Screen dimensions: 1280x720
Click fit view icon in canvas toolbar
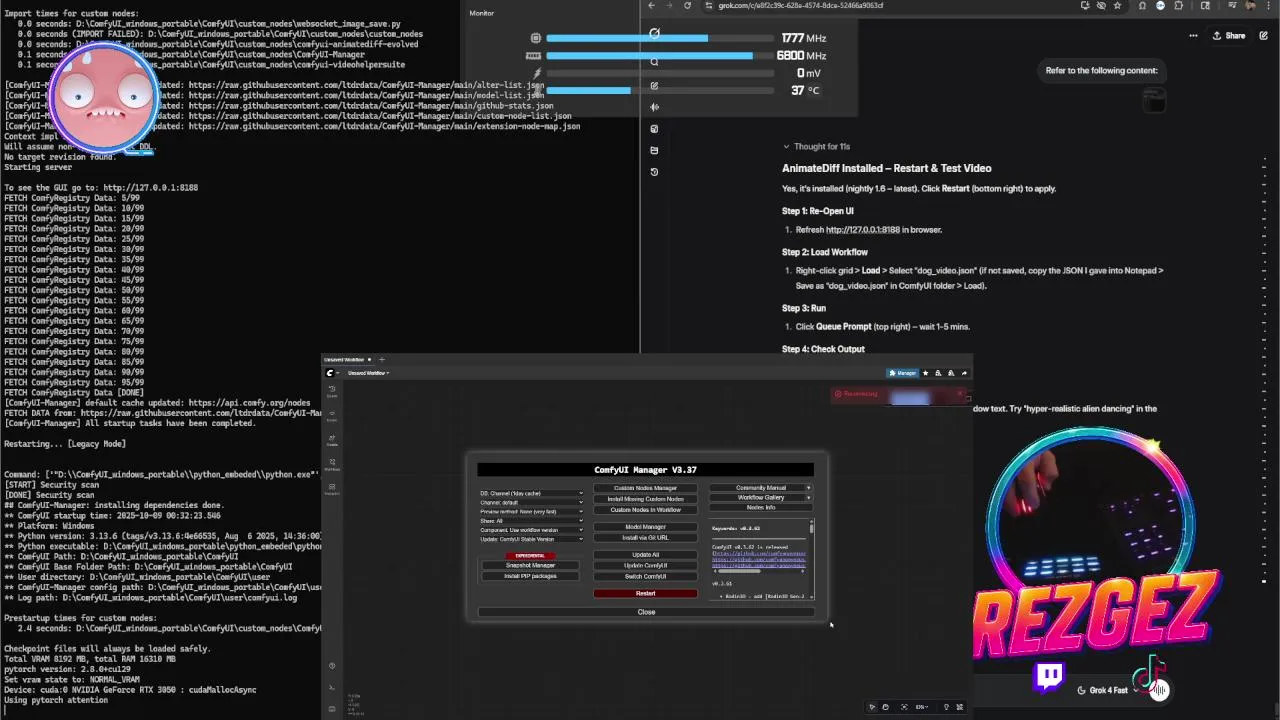click(x=904, y=707)
